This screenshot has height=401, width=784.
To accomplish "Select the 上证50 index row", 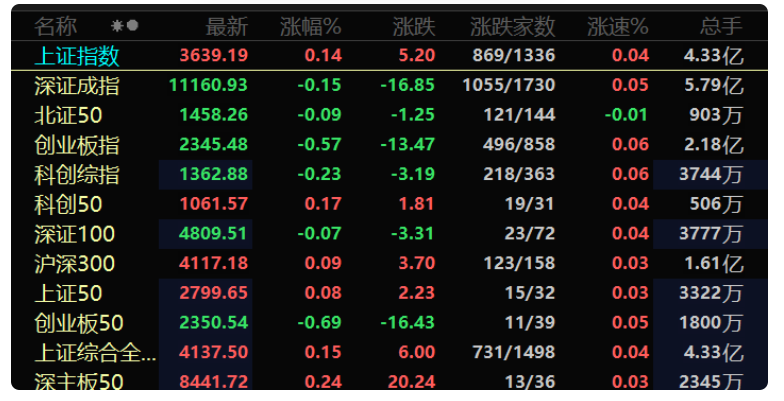I will (x=389, y=293).
